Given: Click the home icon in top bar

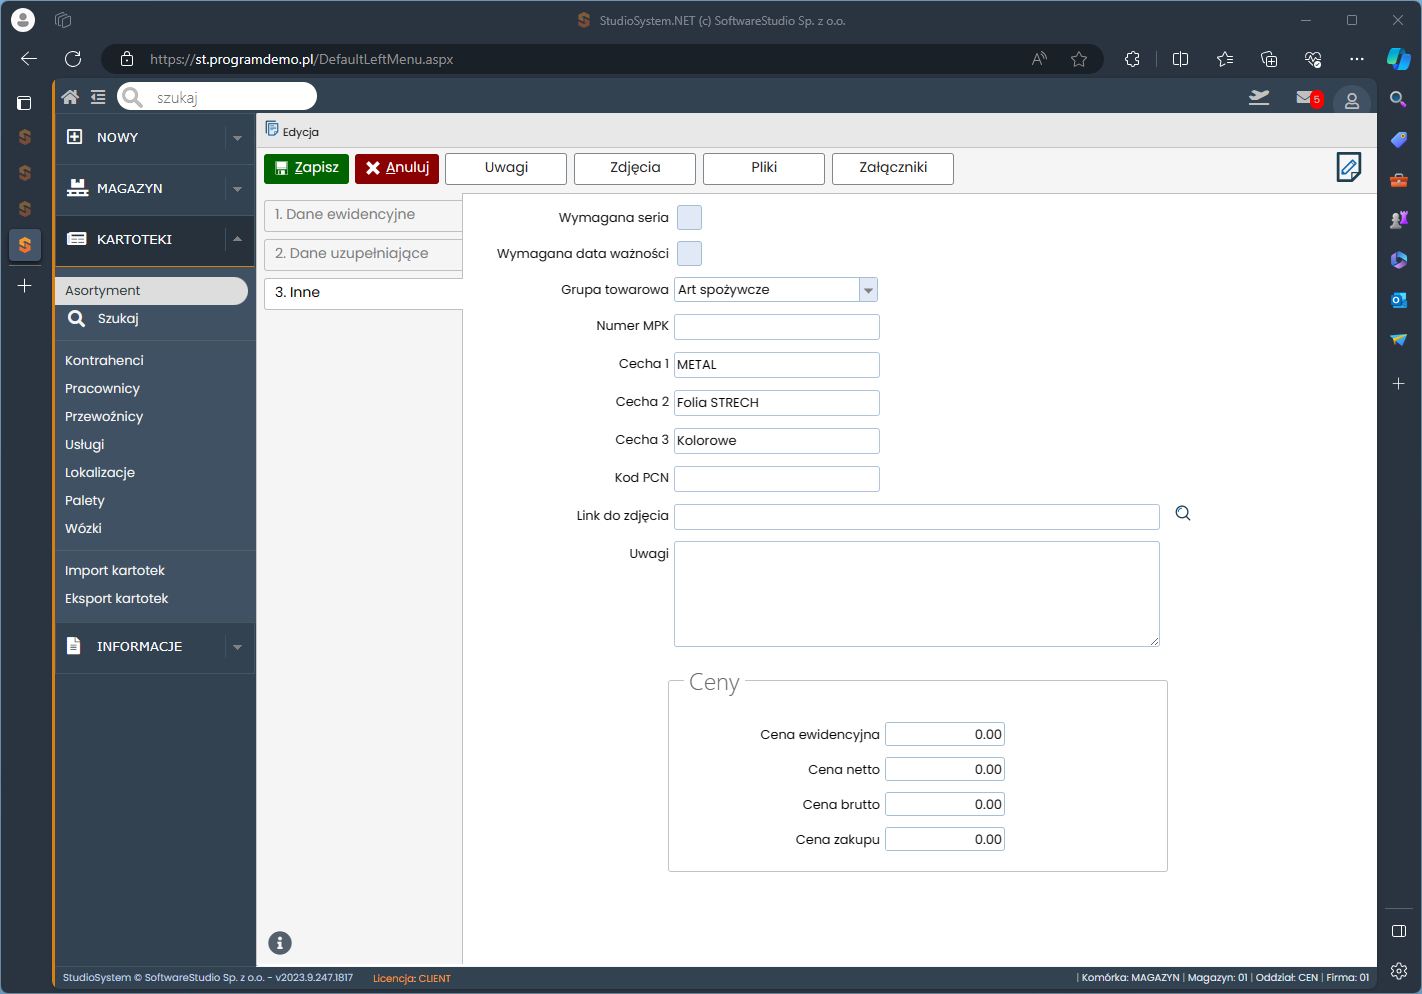Looking at the screenshot, I should tap(70, 97).
